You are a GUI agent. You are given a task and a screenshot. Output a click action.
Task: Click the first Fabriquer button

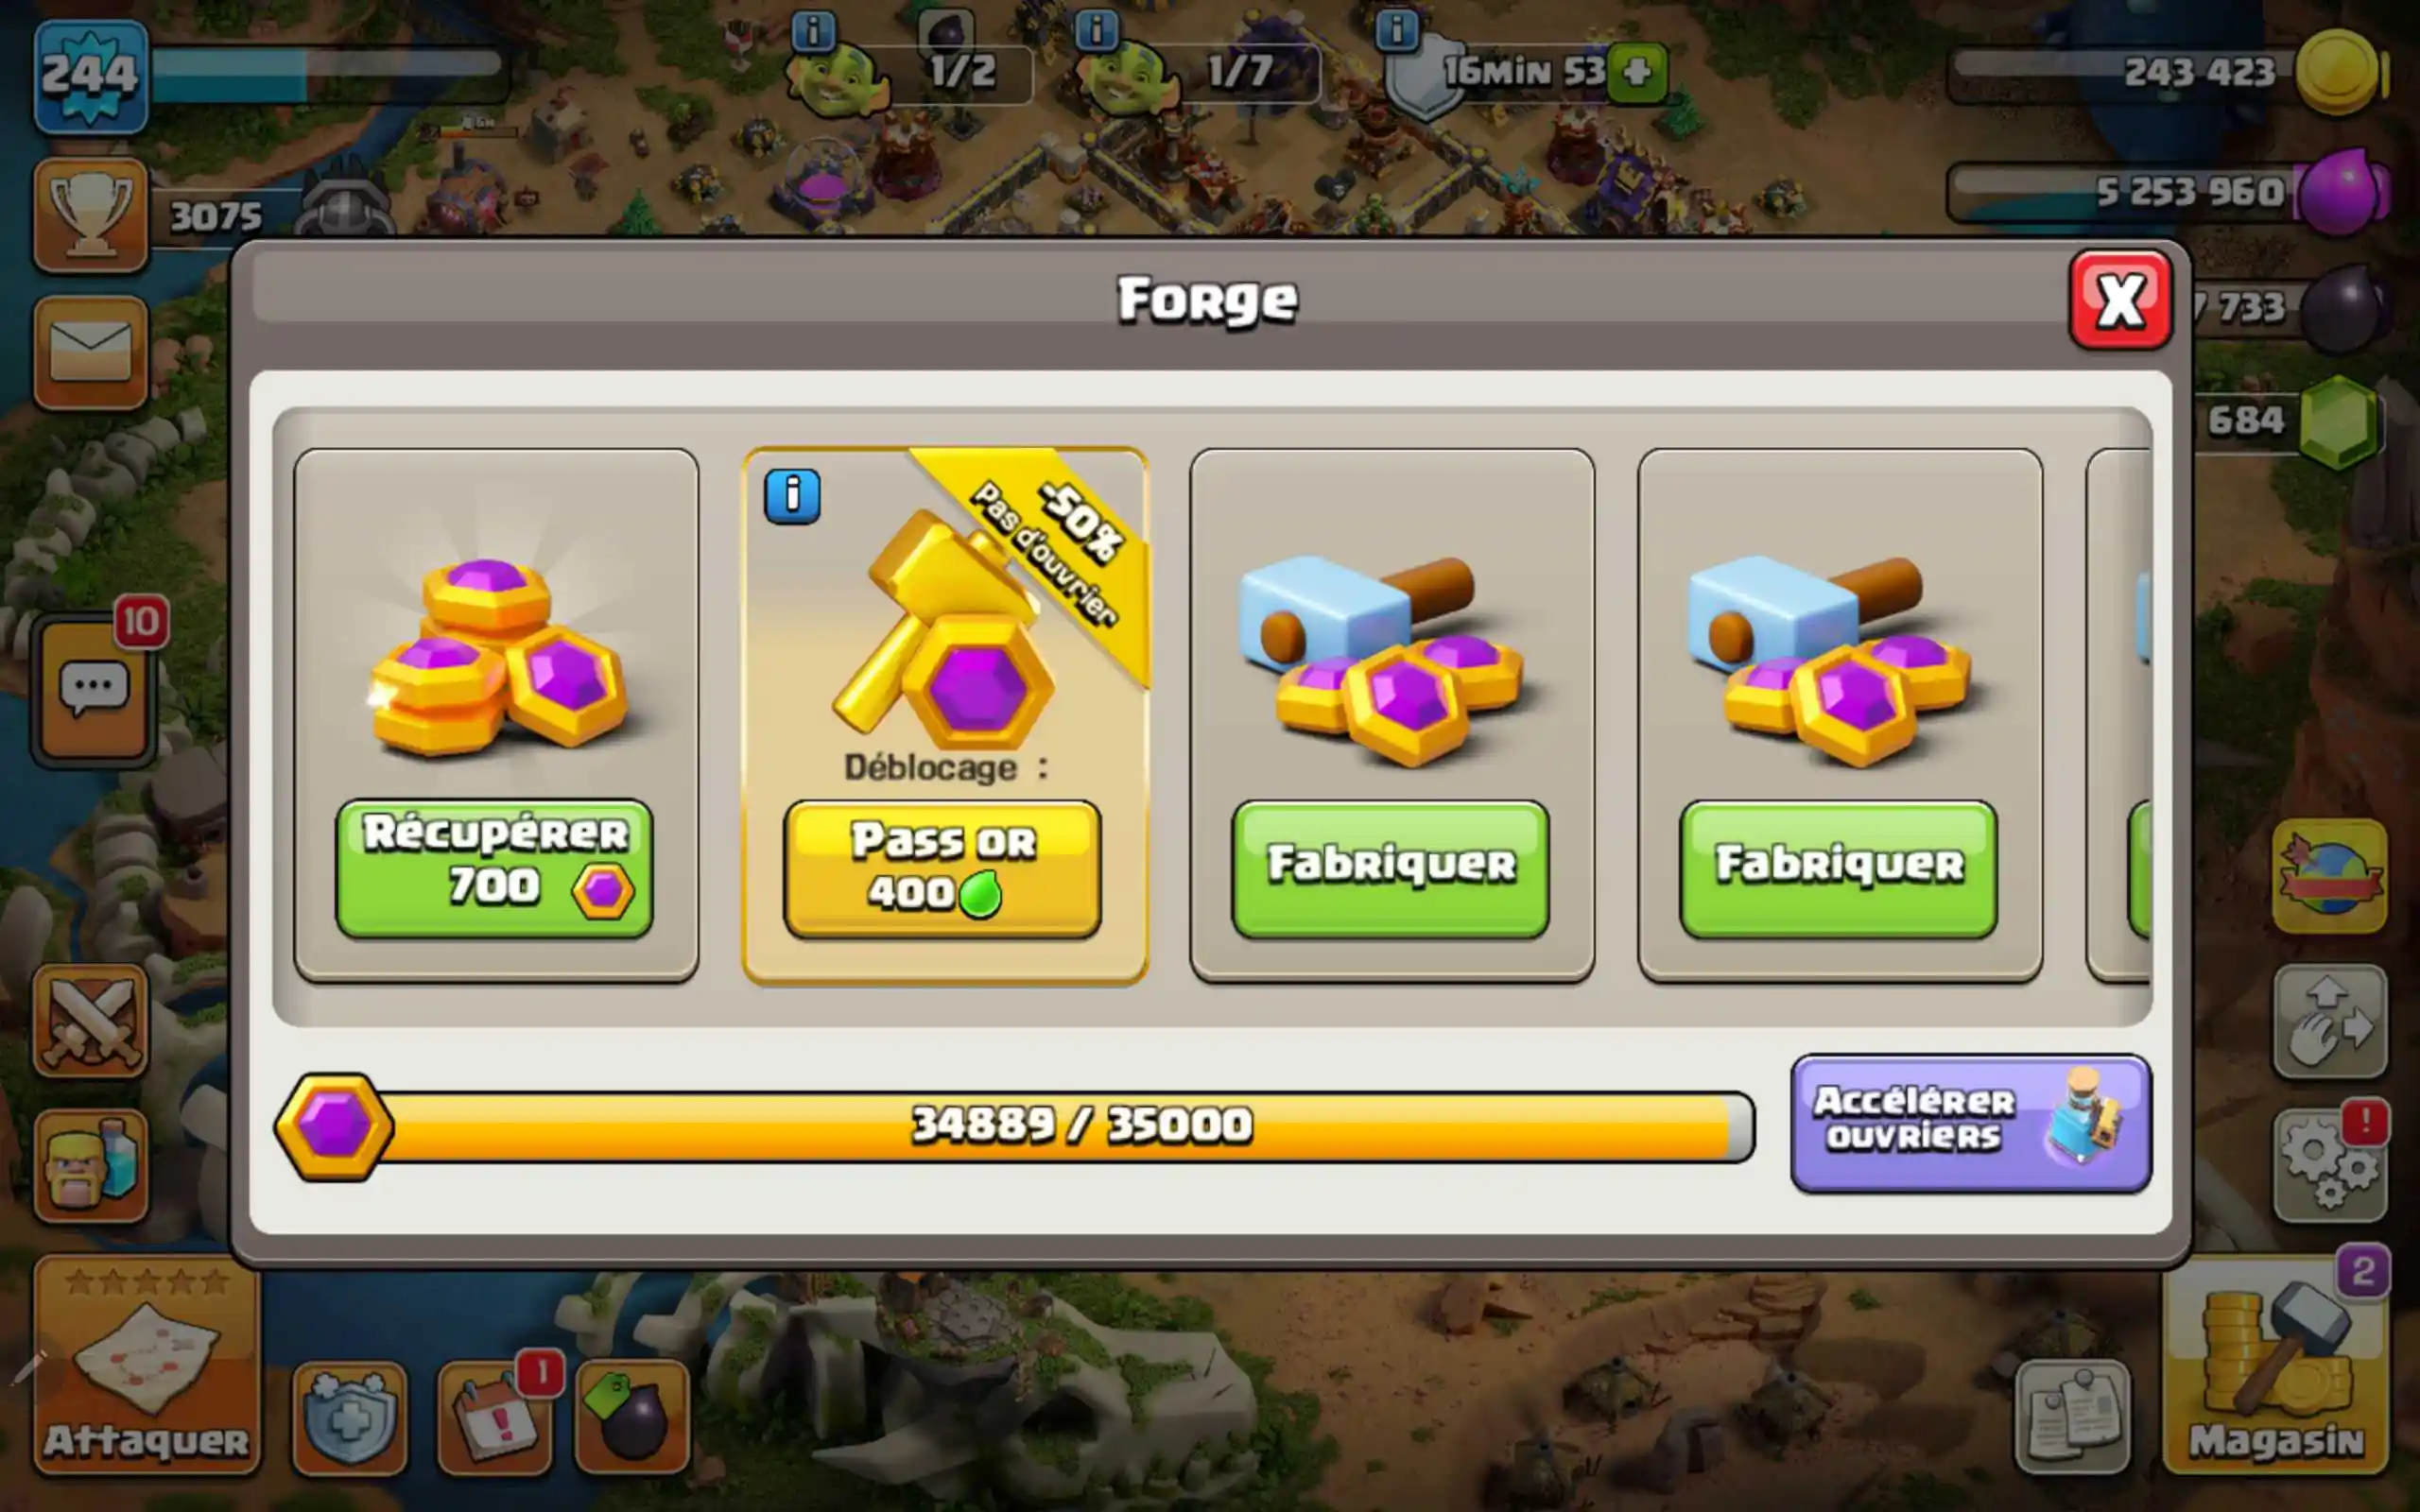pyautogui.click(x=1390, y=868)
